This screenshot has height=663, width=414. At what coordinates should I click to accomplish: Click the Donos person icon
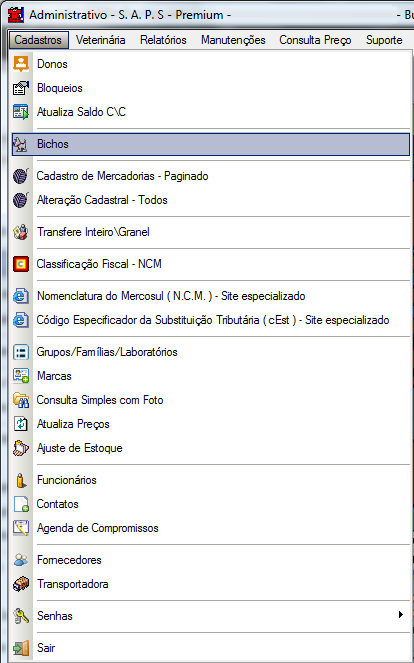[x=21, y=64]
